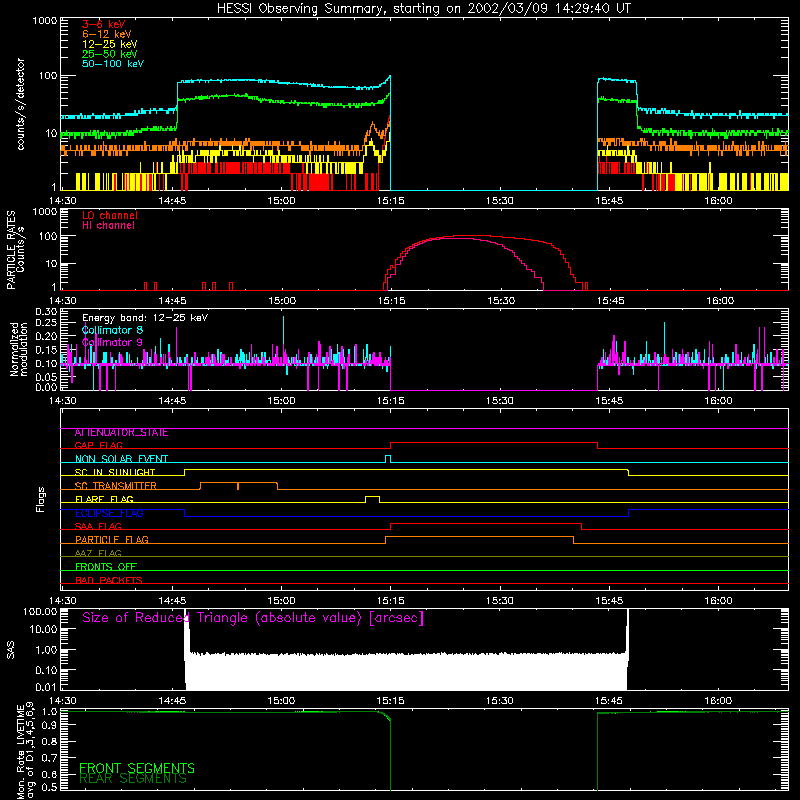
Task: Click the NON_SOLAR_EVENT flag label
Action: 121,459
